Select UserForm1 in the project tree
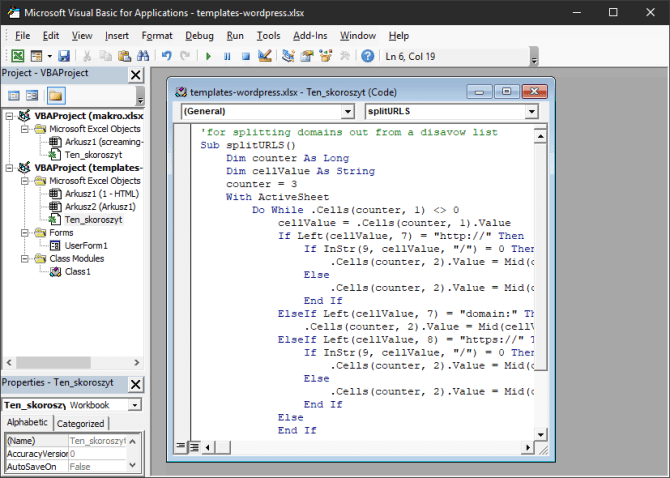Image resolution: width=670 pixels, height=478 pixels. pyautogui.click(x=86, y=245)
